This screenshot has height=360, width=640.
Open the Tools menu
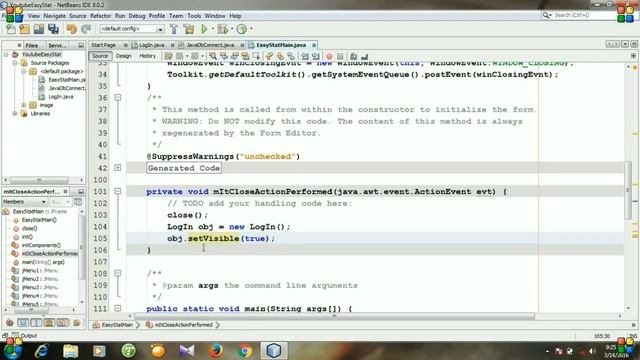click(x=194, y=16)
